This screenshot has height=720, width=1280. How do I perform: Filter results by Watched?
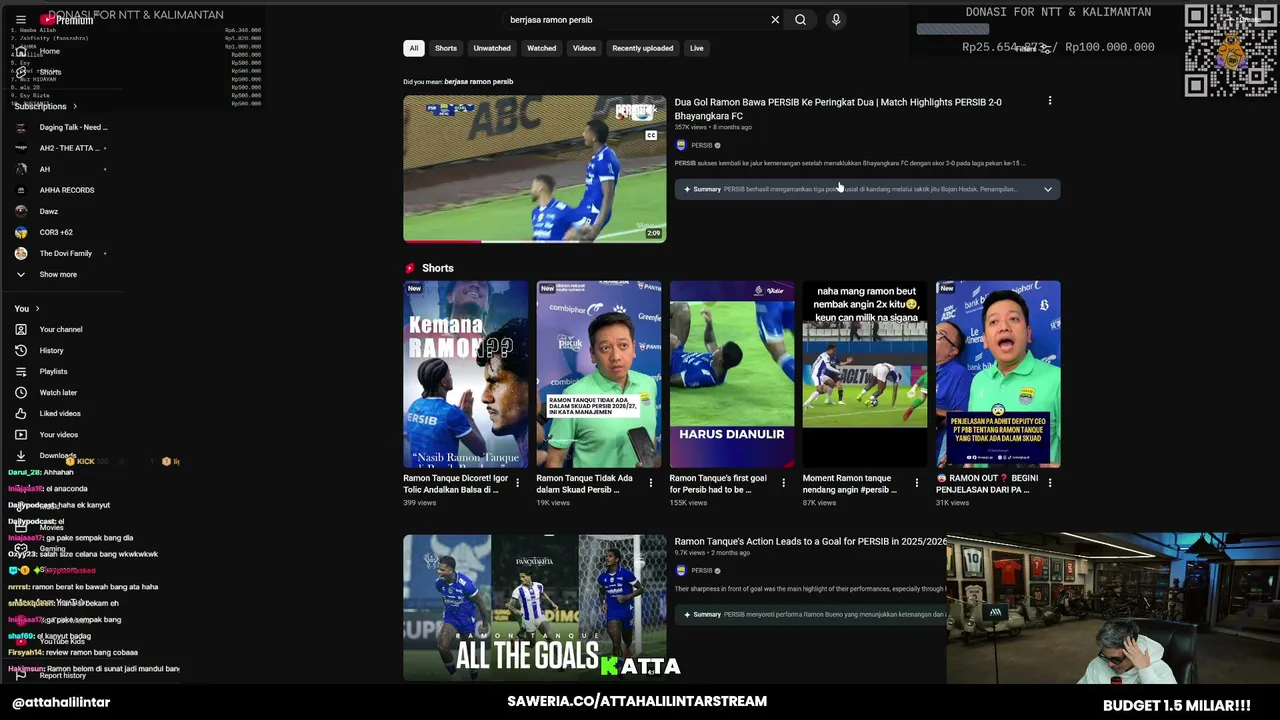[541, 48]
